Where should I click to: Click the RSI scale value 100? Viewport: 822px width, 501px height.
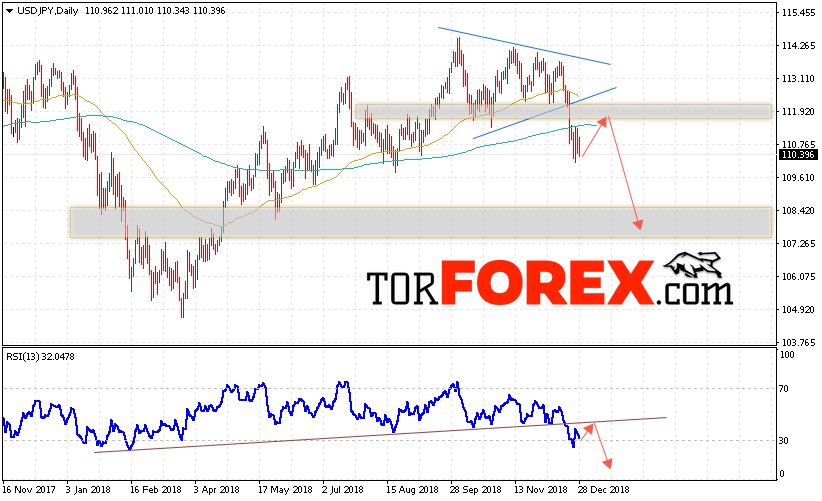click(787, 355)
